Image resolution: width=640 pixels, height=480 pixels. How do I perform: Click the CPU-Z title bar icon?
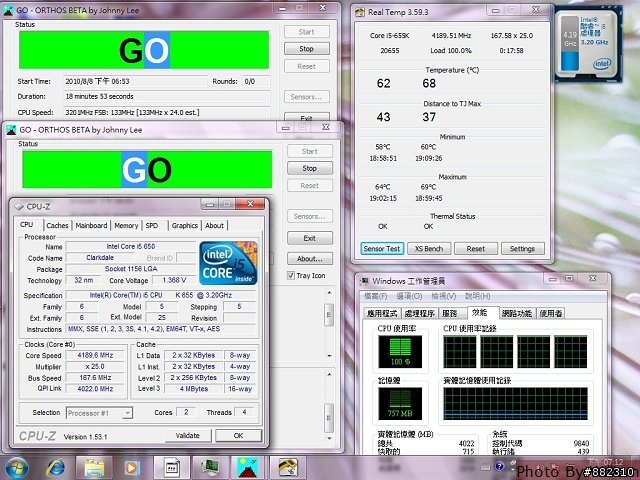point(19,207)
